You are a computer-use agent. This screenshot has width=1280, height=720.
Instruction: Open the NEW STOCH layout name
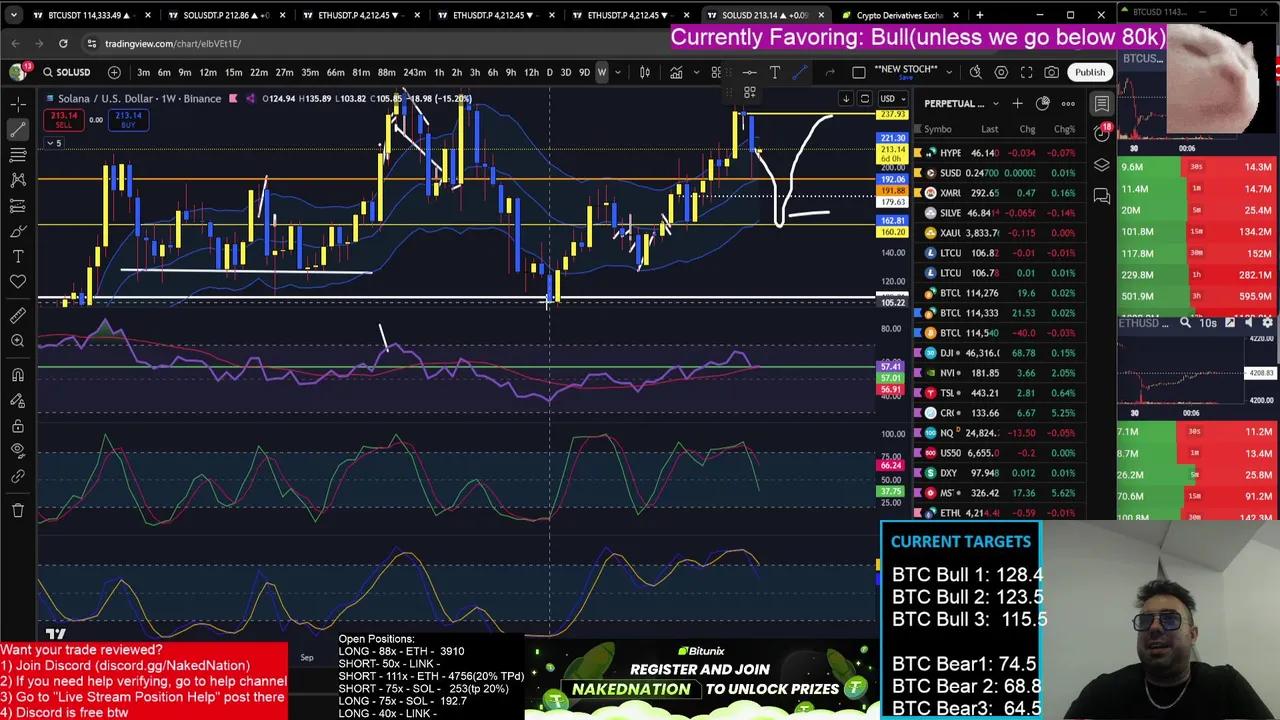[x=905, y=70]
